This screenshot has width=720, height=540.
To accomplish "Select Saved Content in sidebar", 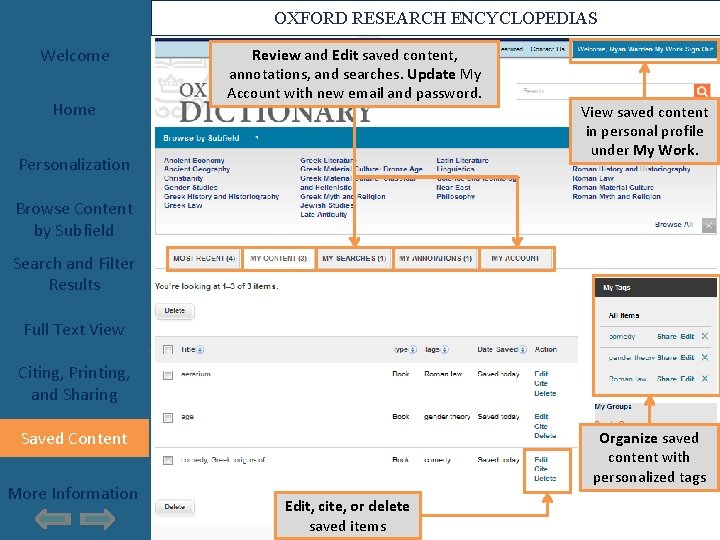I will (74, 438).
